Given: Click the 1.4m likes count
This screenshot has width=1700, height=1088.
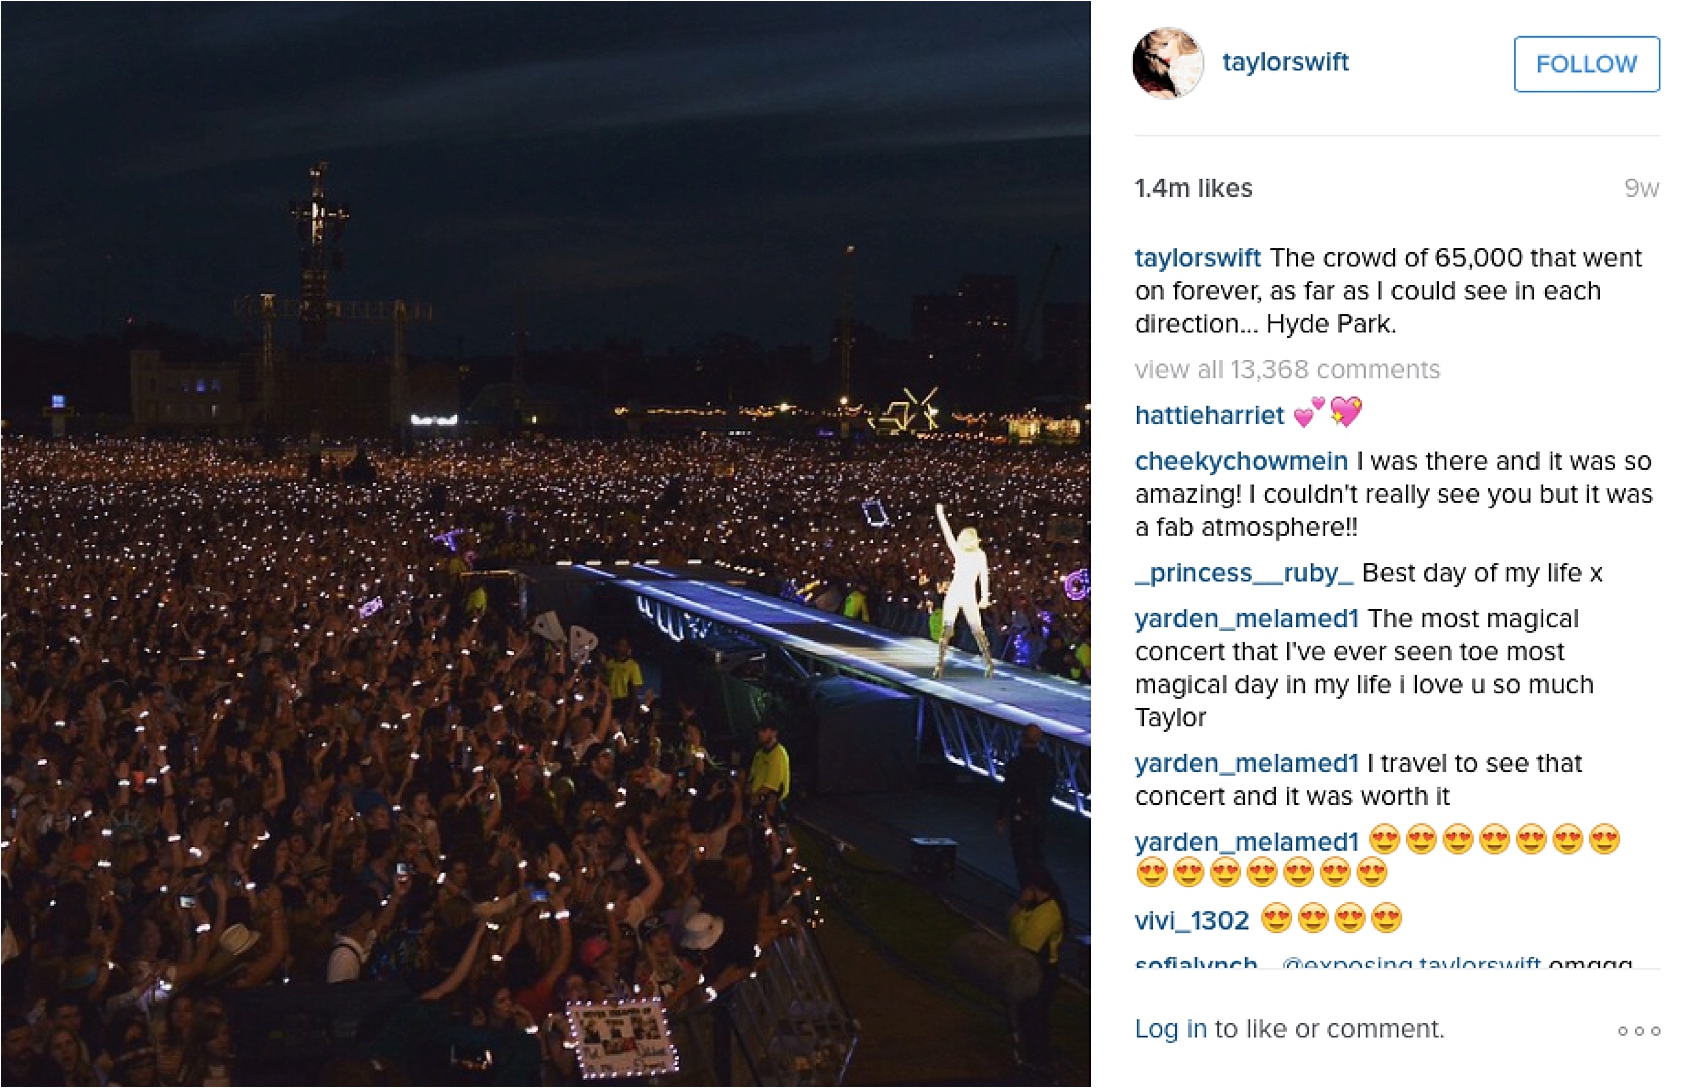Looking at the screenshot, I should 1193,188.
